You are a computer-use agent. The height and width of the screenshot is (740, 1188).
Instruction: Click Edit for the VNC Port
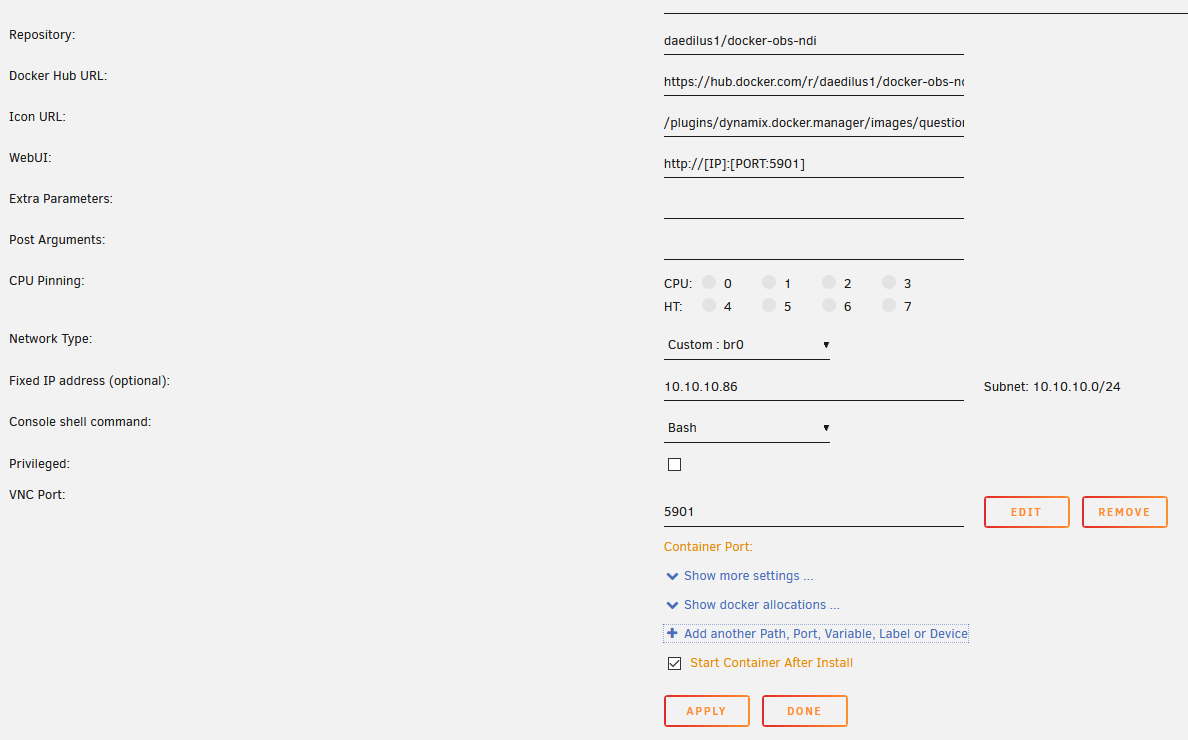pyautogui.click(x=1026, y=512)
